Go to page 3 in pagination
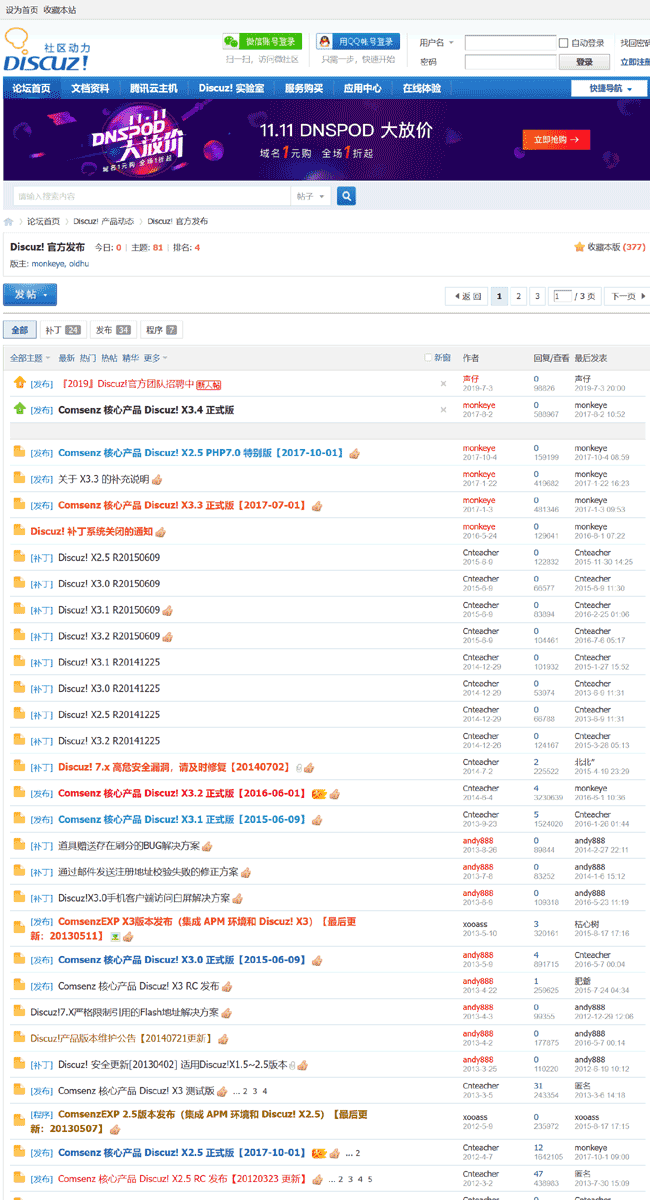Screen dimensions: 650x1200 [537, 296]
